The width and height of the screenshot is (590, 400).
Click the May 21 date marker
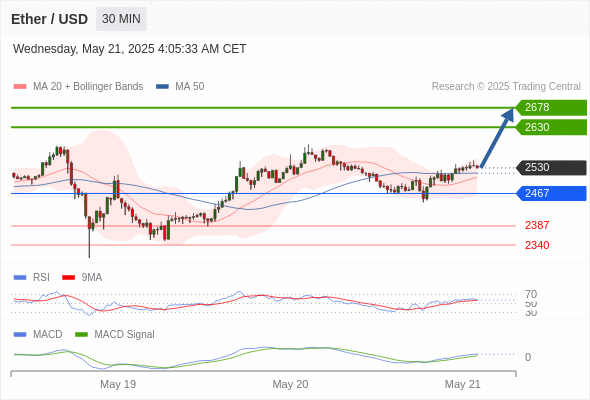463,384
